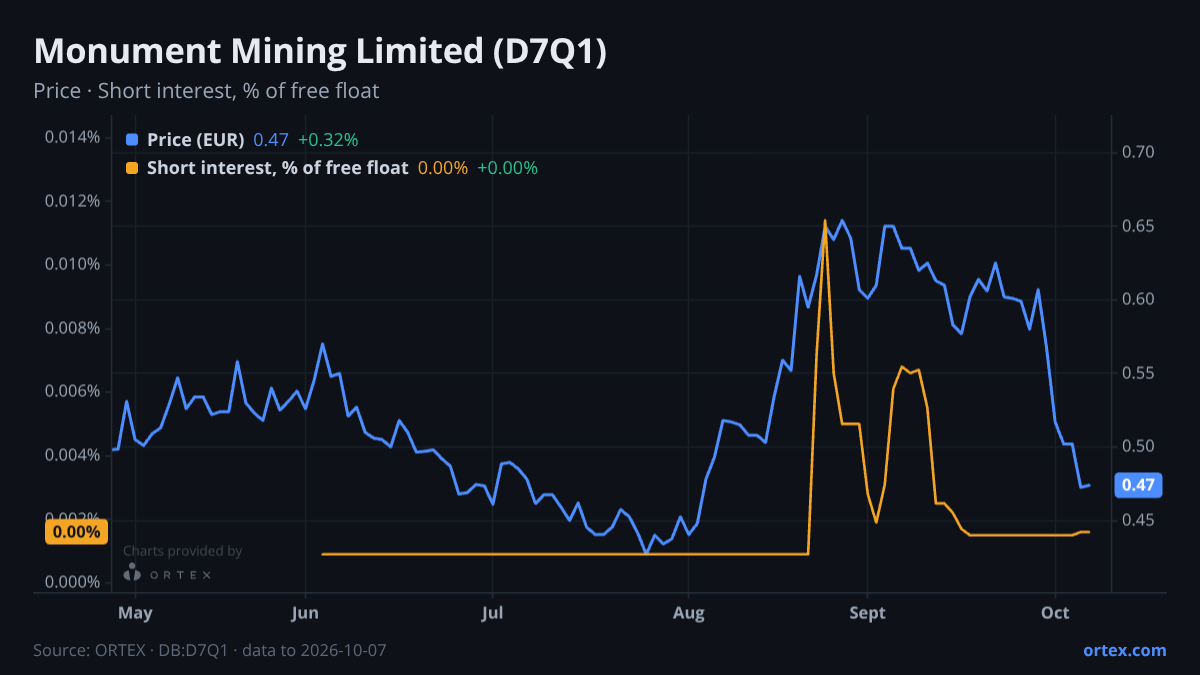Image resolution: width=1200 pixels, height=675 pixels.
Task: Click the 'May' x-axis label
Action: pos(135,613)
